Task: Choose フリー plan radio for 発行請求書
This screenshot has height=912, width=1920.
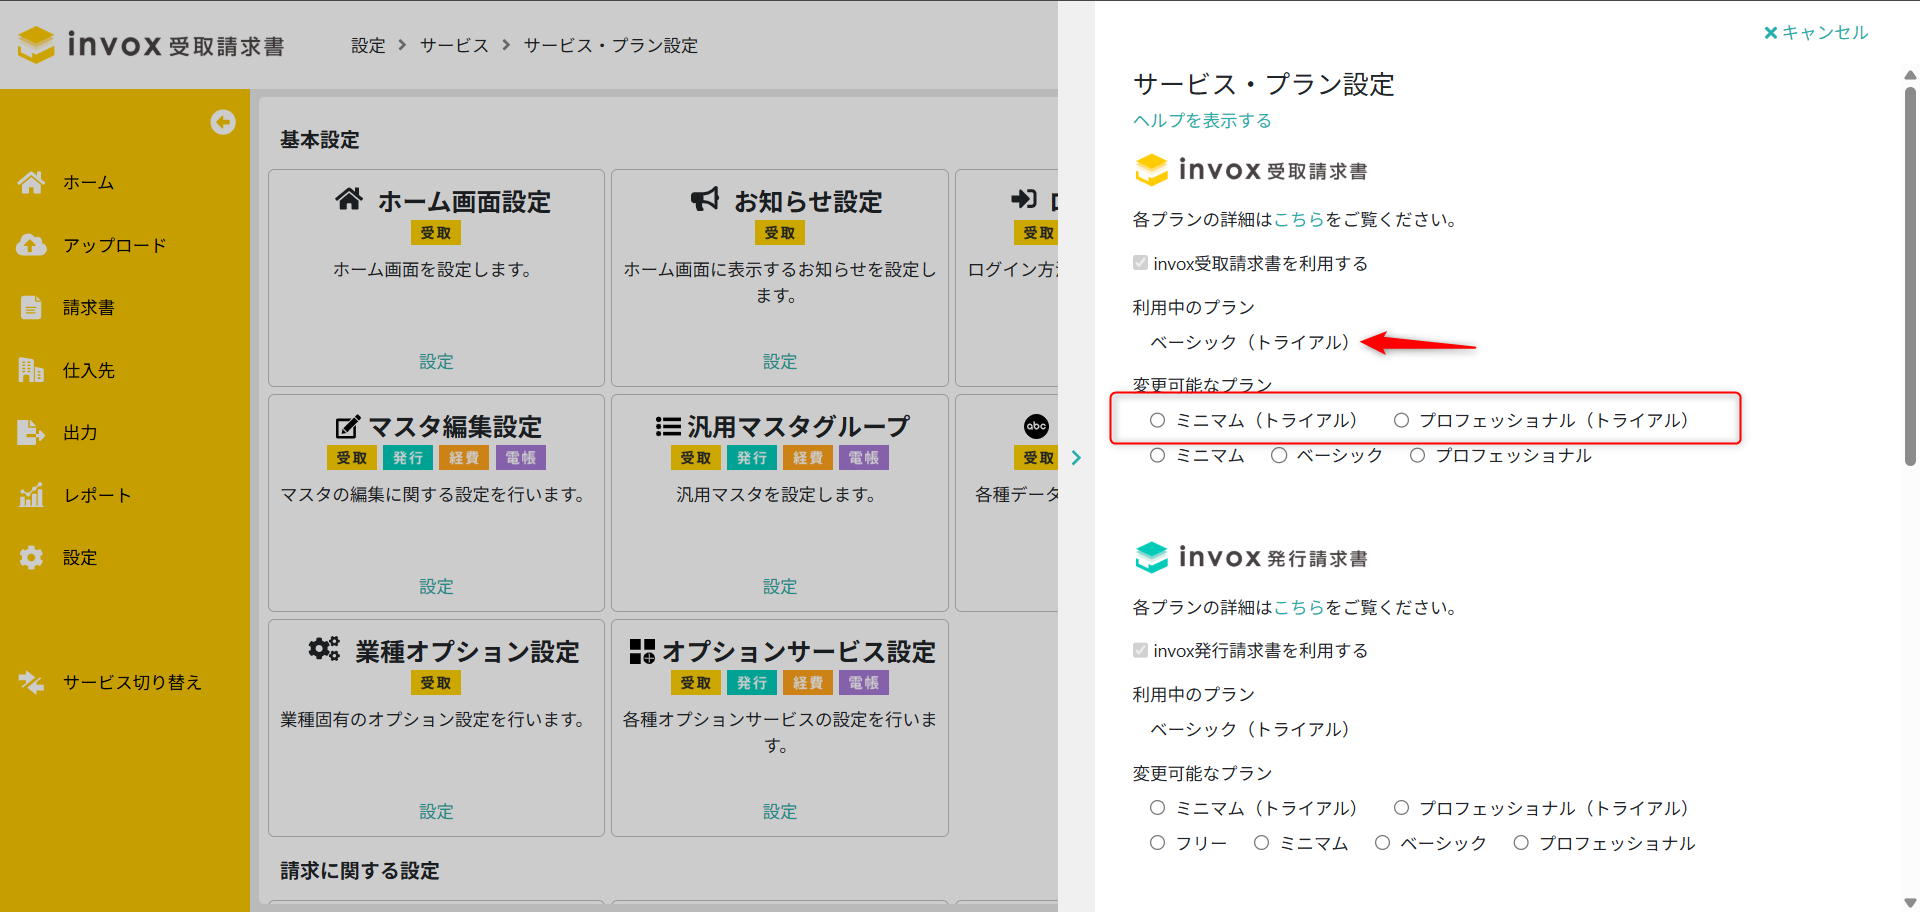Action: [1157, 843]
